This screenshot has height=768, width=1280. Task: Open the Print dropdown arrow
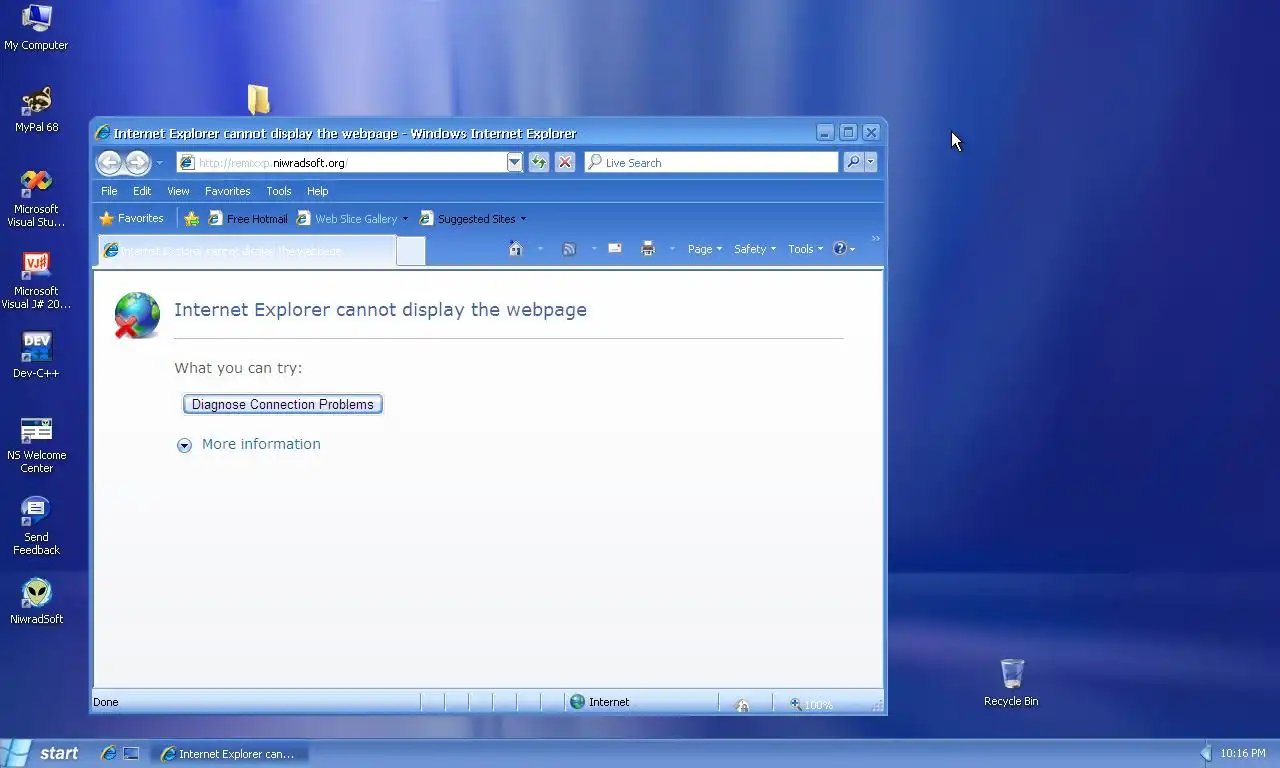point(672,249)
